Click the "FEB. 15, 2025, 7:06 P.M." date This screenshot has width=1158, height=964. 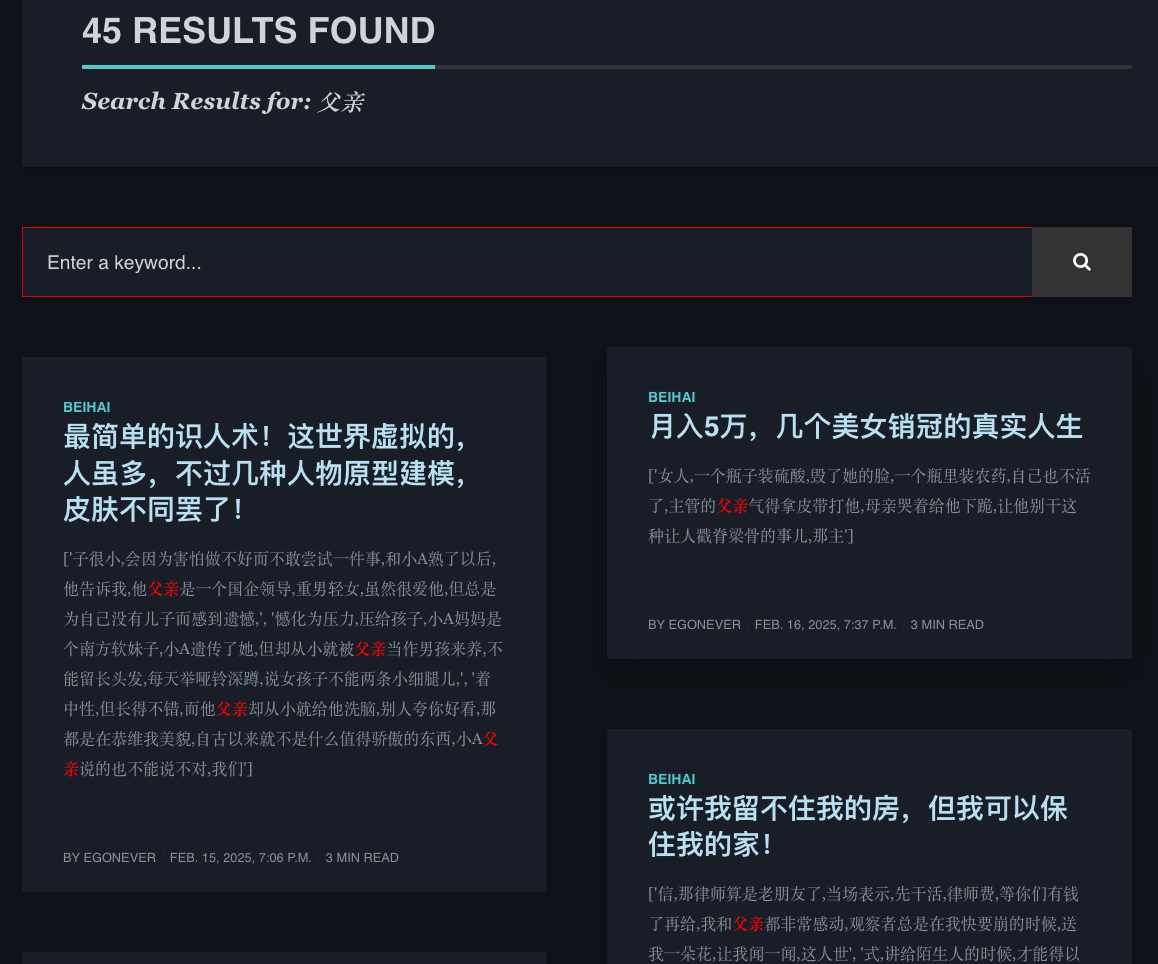(240, 857)
